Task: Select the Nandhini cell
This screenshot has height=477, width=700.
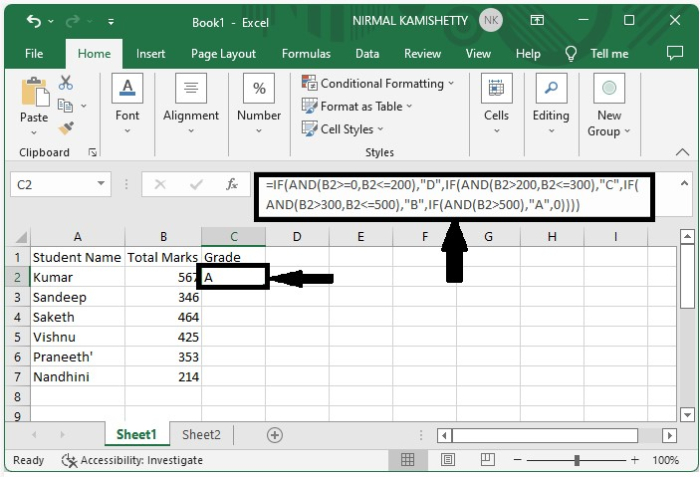Action: 78,377
